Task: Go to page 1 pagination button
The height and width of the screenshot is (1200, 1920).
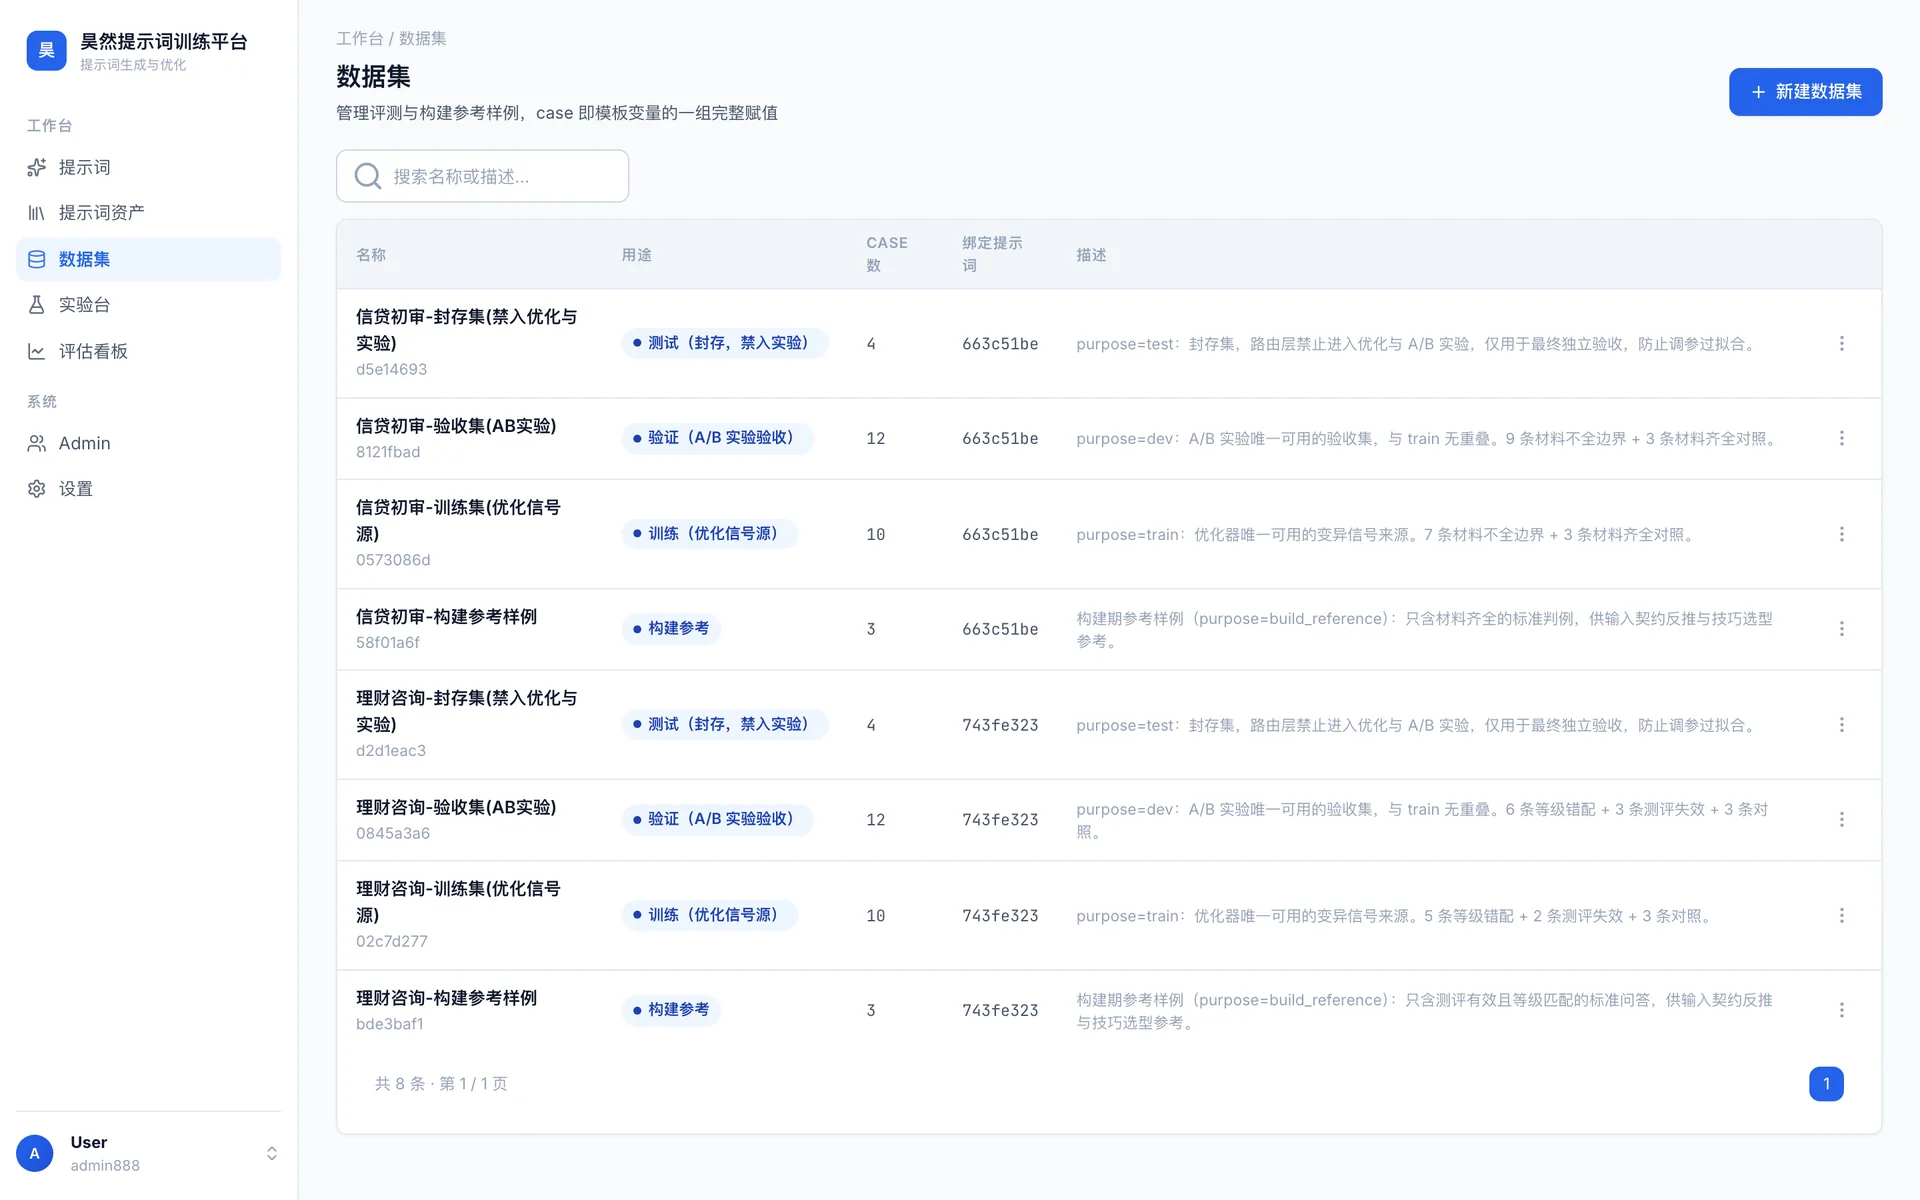Action: coord(1826,1084)
